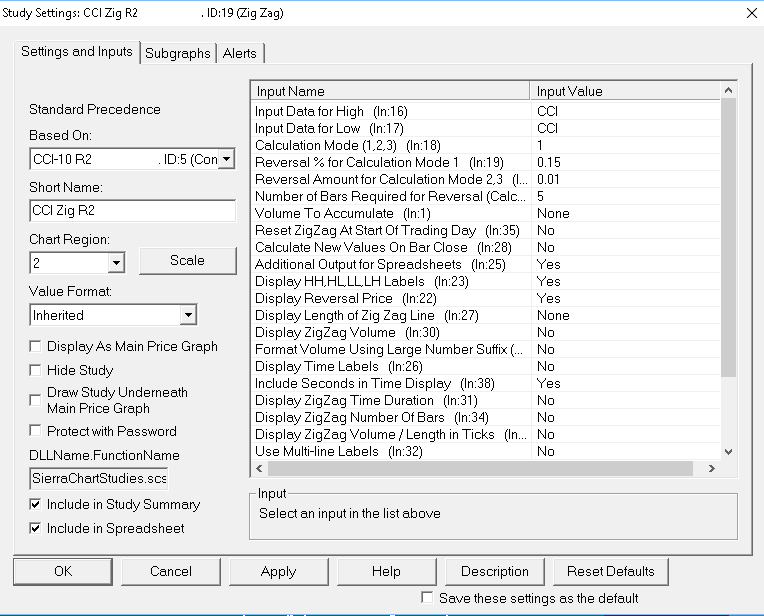The image size is (764, 616).
Task: Enable Display As Main Price Graph
Action: pyautogui.click(x=37, y=347)
